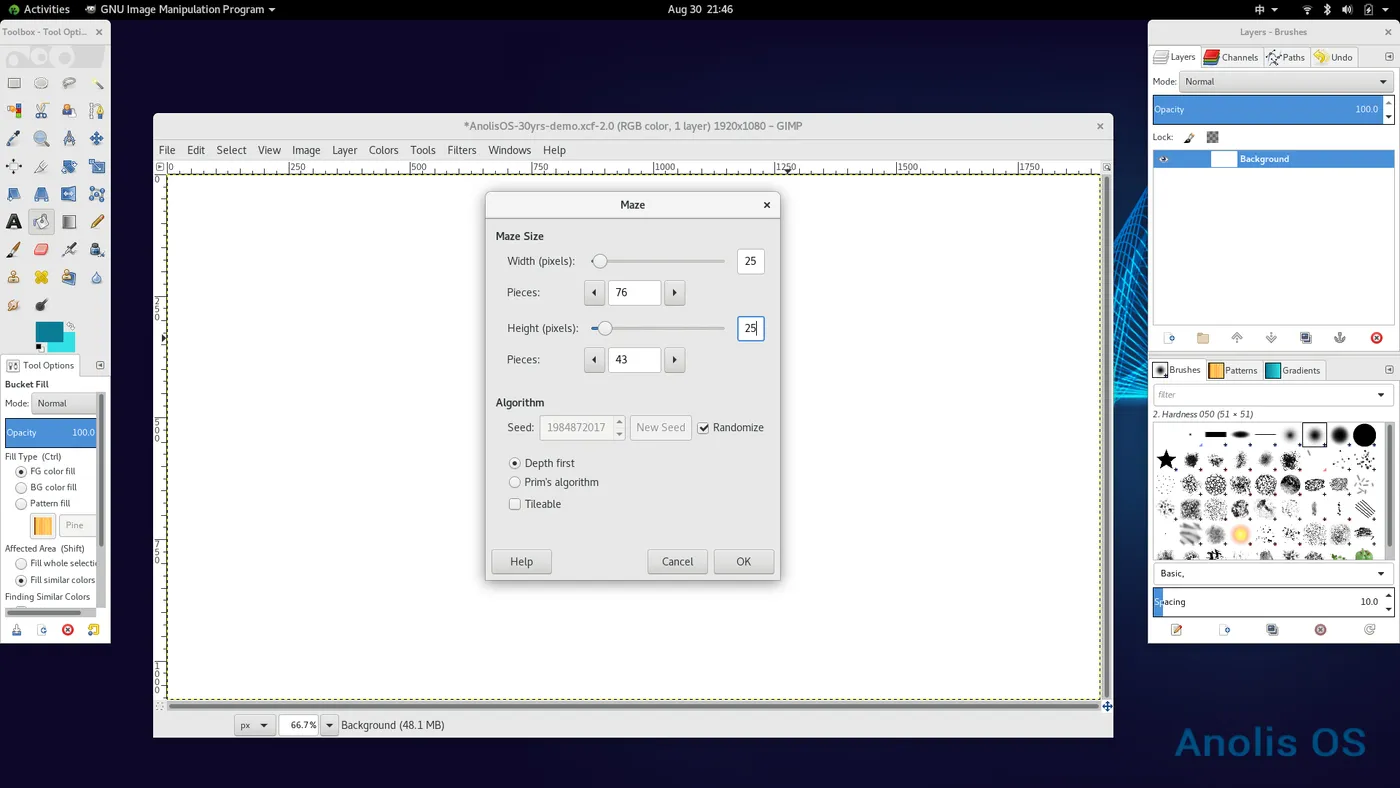Select Prim's algorithm radio button
The width and height of the screenshot is (1400, 788).
point(515,482)
